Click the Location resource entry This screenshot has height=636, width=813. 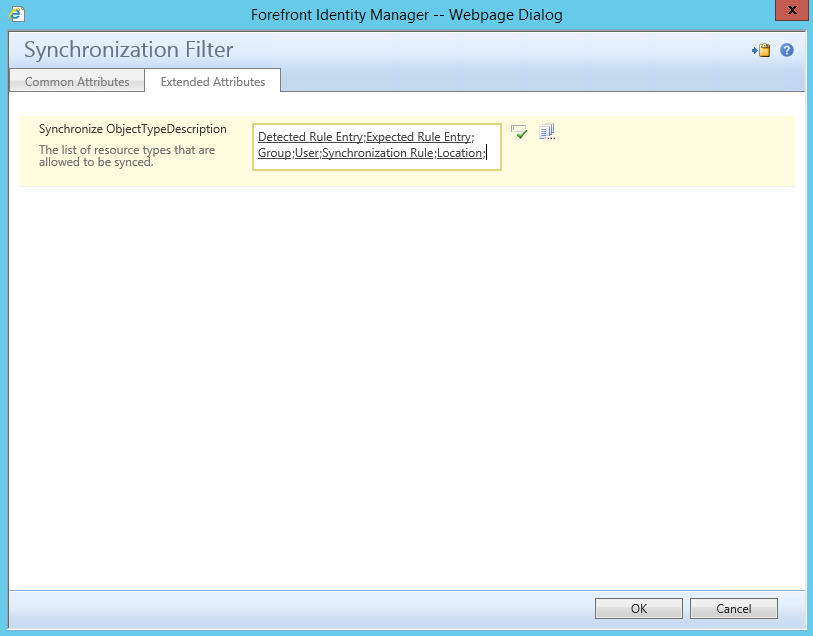(459, 153)
